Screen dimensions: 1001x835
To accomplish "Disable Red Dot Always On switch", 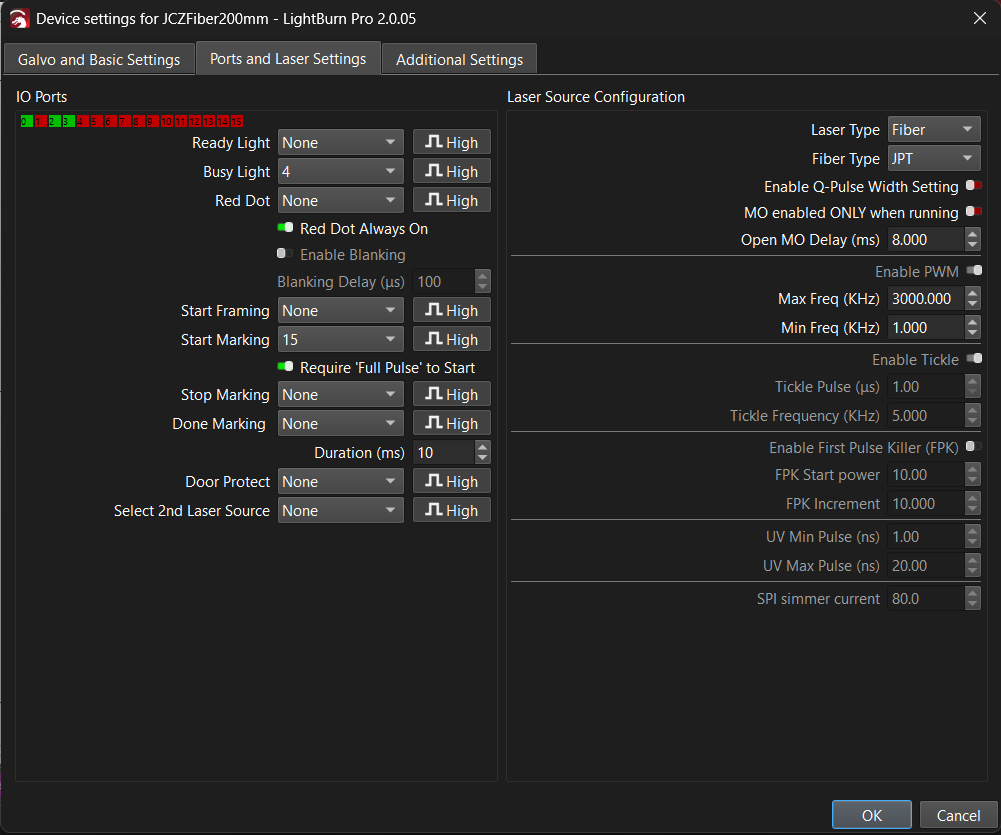I will coord(285,228).
